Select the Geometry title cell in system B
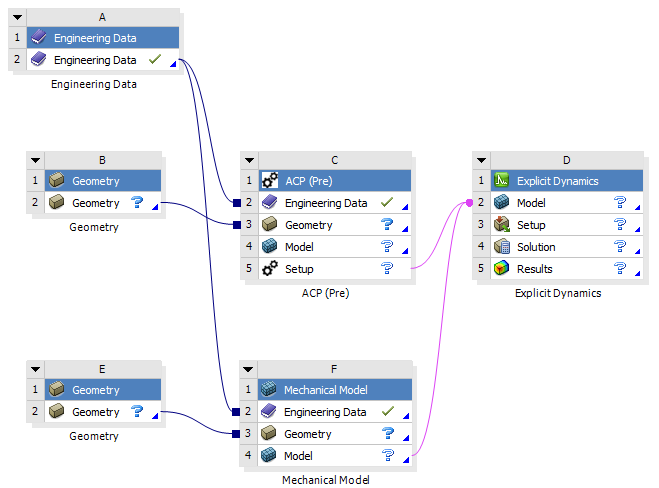 103,181
